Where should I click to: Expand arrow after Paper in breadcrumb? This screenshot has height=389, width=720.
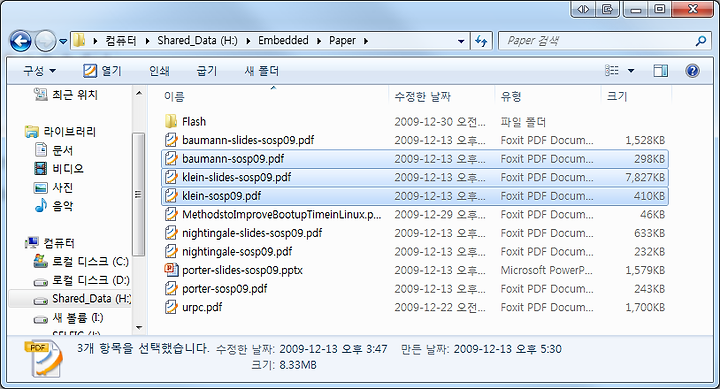(366, 41)
